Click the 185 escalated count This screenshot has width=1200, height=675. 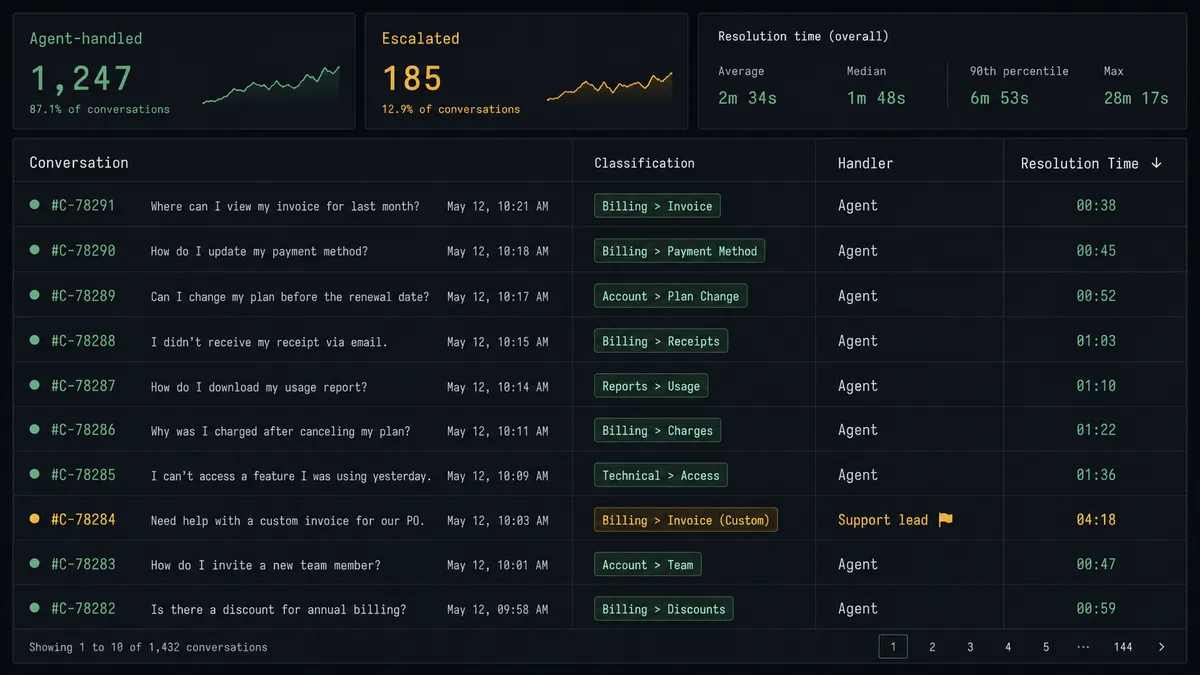412,78
